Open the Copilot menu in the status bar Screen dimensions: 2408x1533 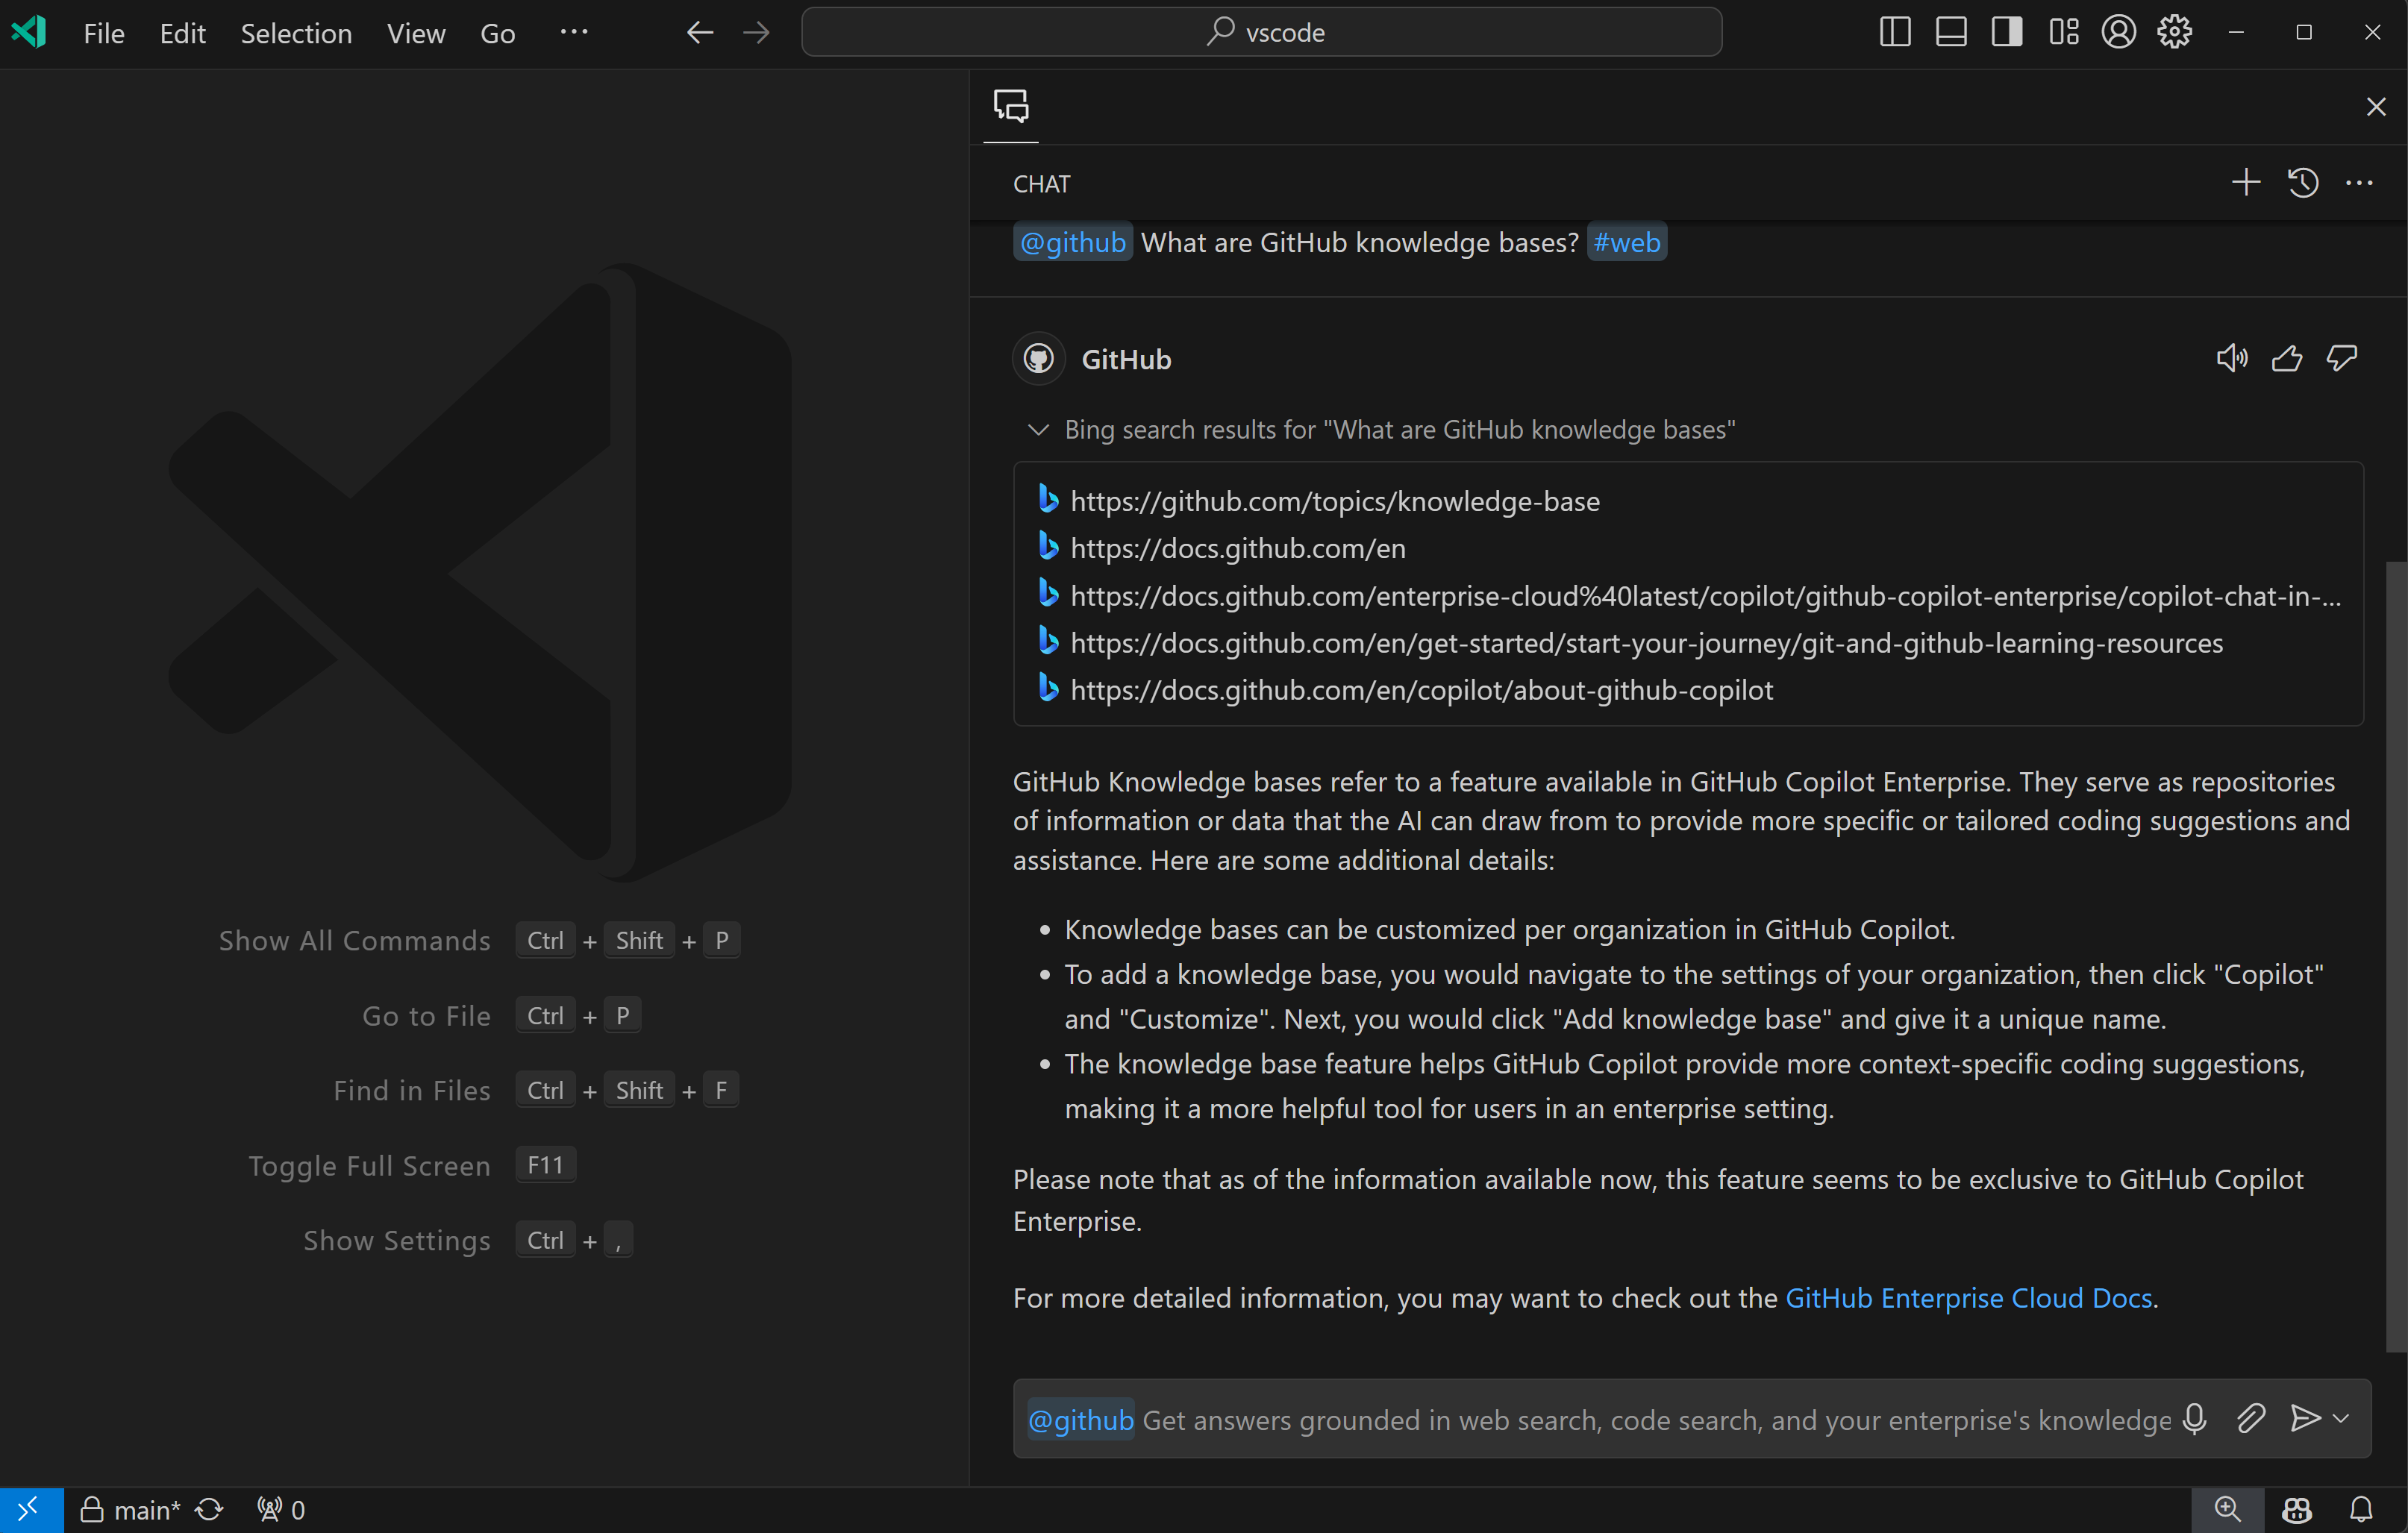(x=2296, y=1509)
